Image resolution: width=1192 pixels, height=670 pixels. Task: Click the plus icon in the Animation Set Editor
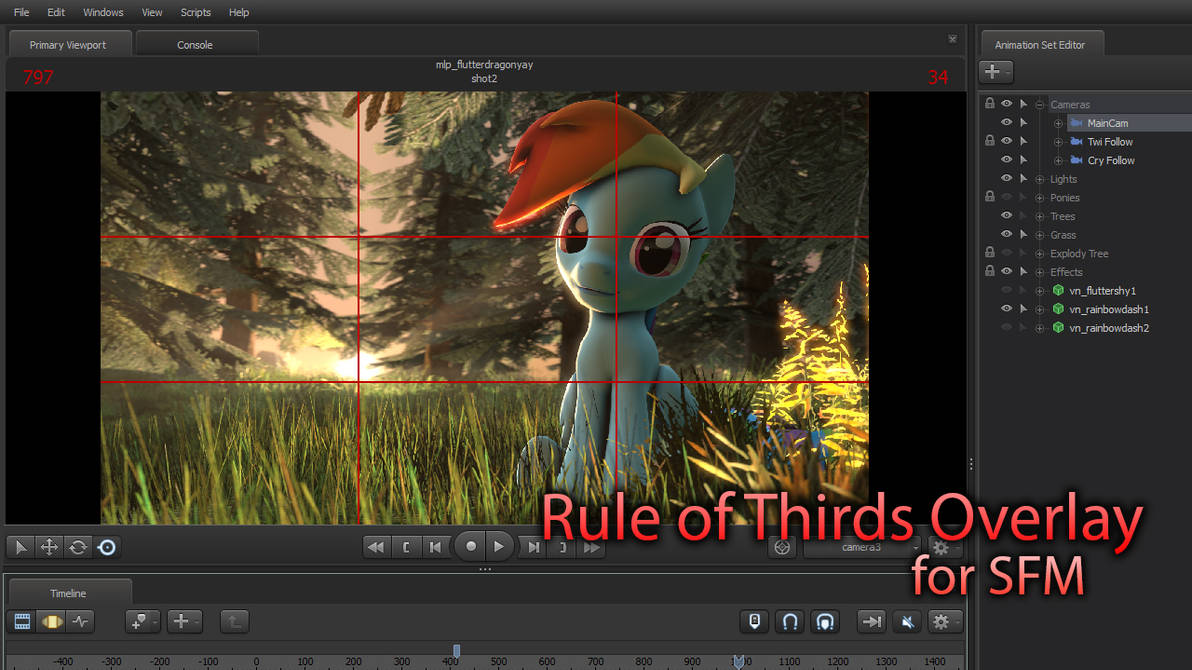994,71
